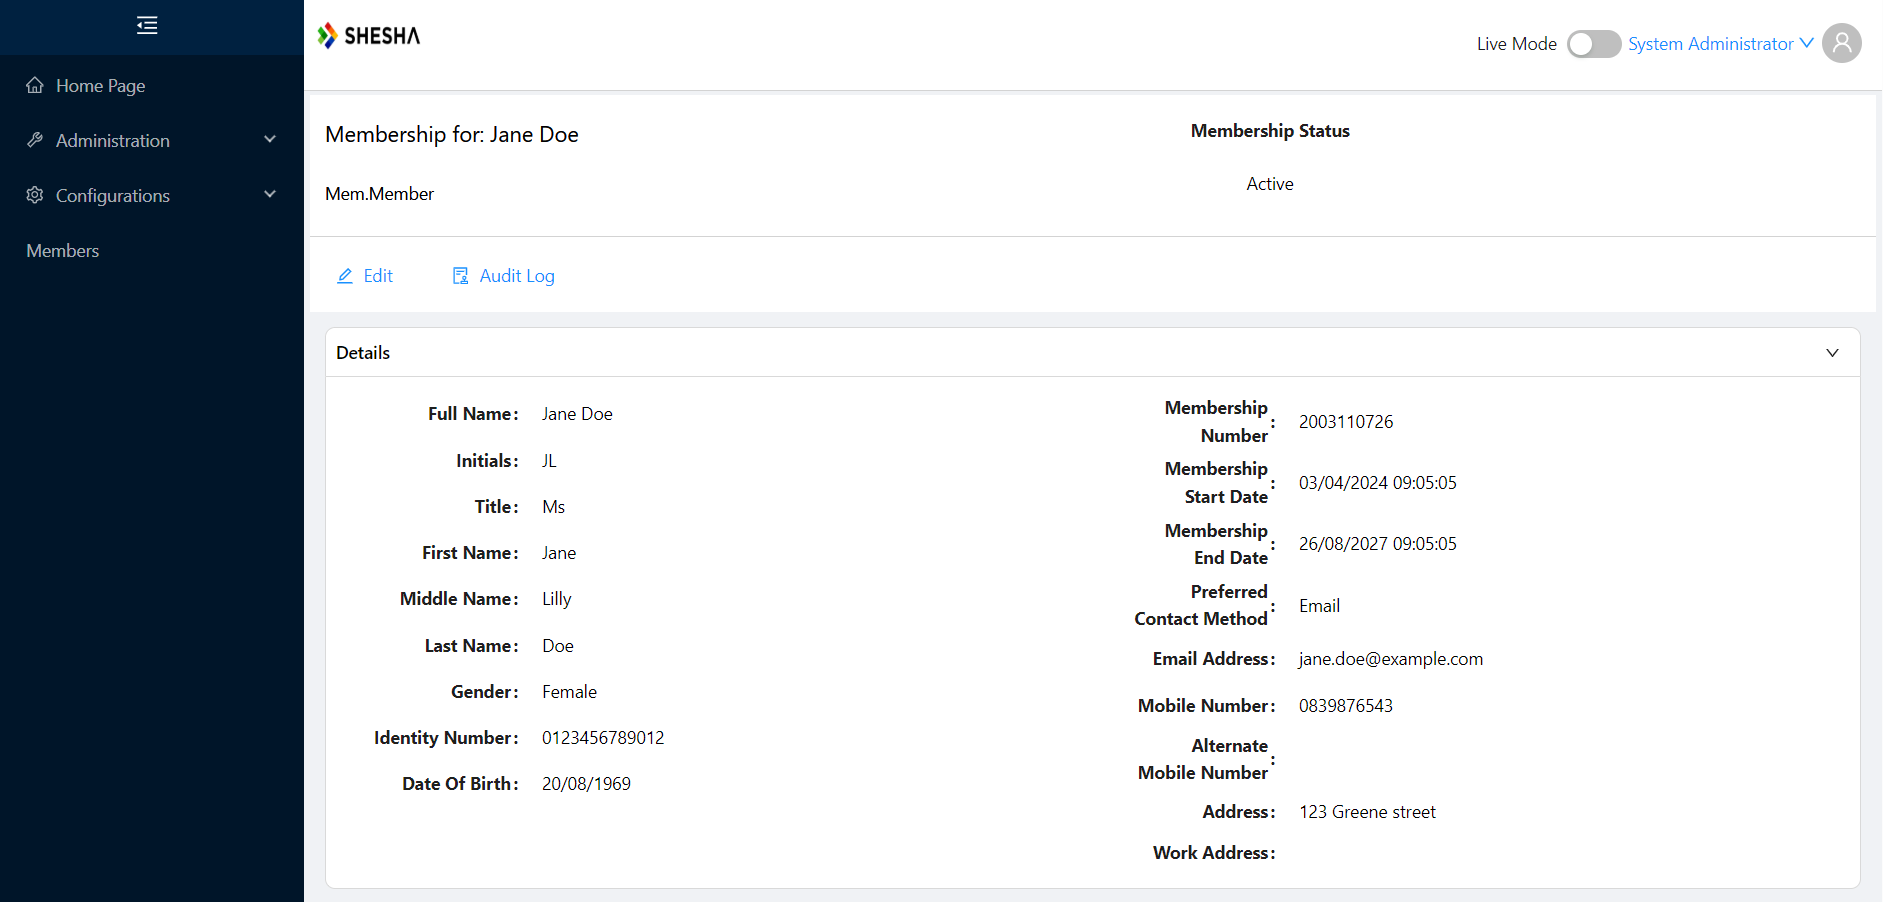Viewport: 1883px width, 902px height.
Task: Click the Audit Log document icon
Action: tap(461, 276)
